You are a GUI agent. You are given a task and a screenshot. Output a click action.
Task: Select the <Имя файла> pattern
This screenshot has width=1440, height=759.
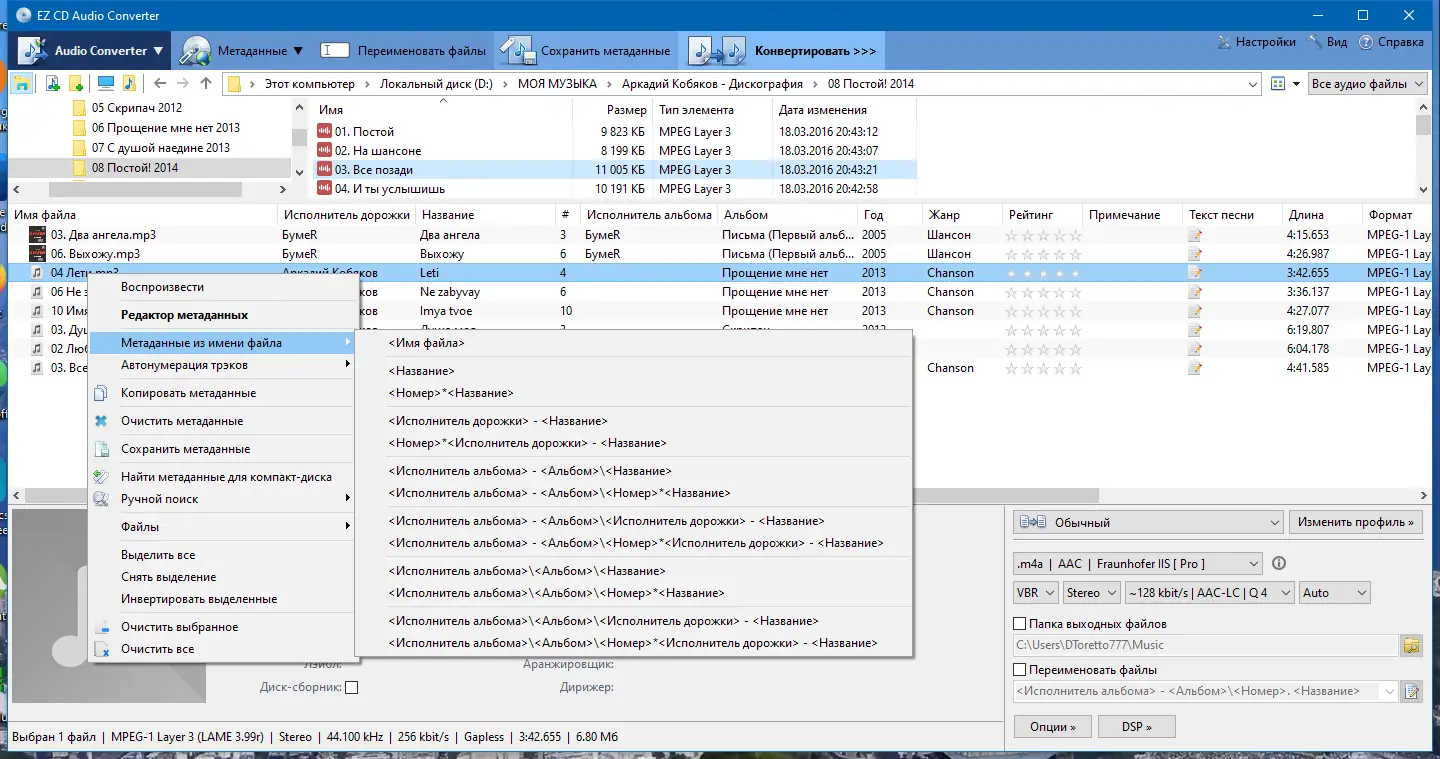[634, 343]
